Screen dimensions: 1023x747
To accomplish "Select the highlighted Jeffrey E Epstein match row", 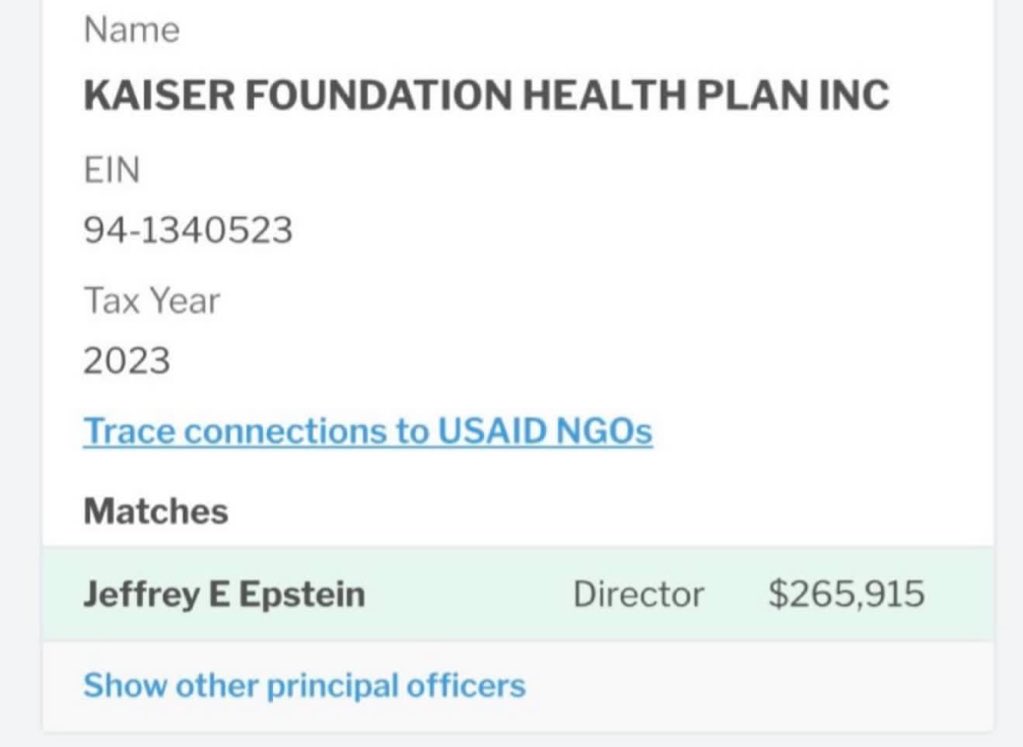I will click(518, 594).
